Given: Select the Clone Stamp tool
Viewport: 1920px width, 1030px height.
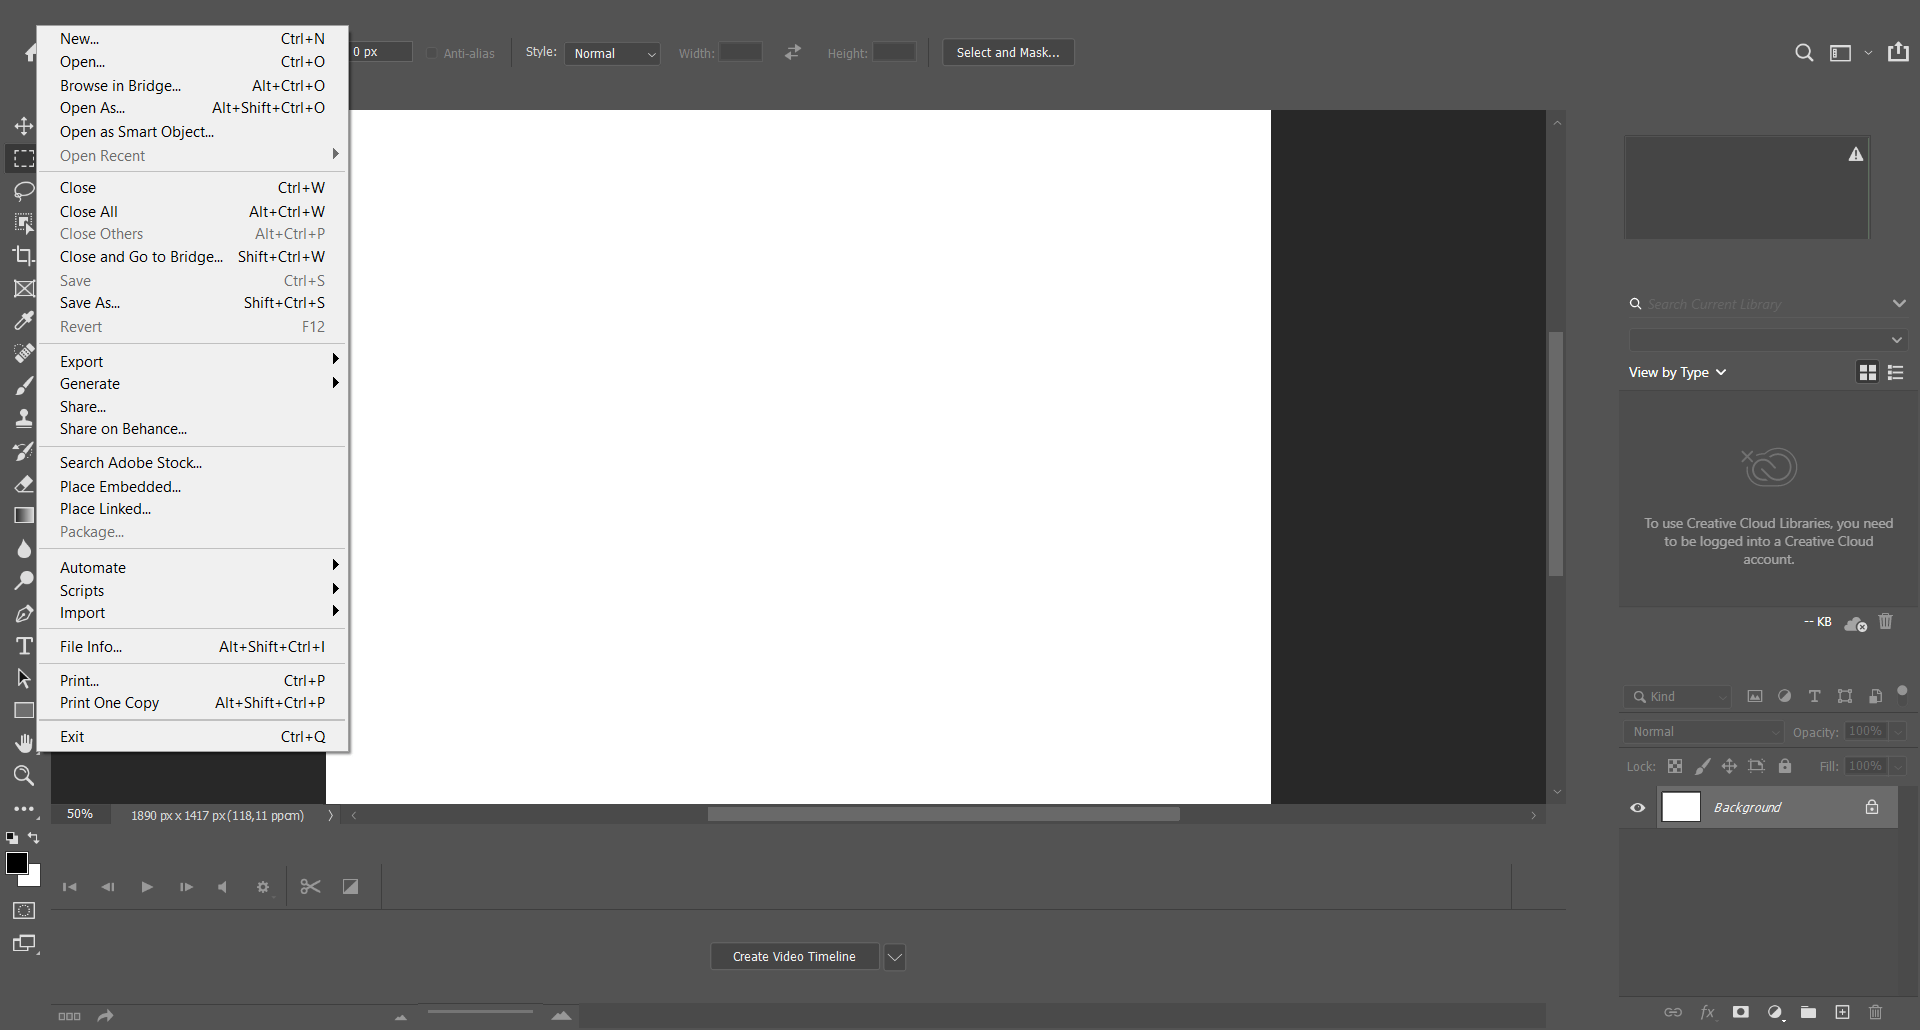Looking at the screenshot, I should (x=24, y=418).
